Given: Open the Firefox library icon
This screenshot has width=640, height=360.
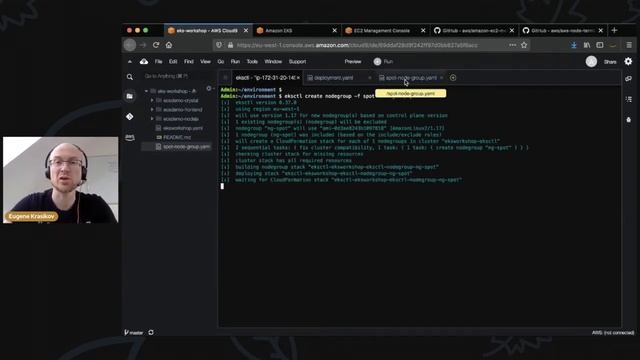Looking at the screenshot, I should point(587,45).
